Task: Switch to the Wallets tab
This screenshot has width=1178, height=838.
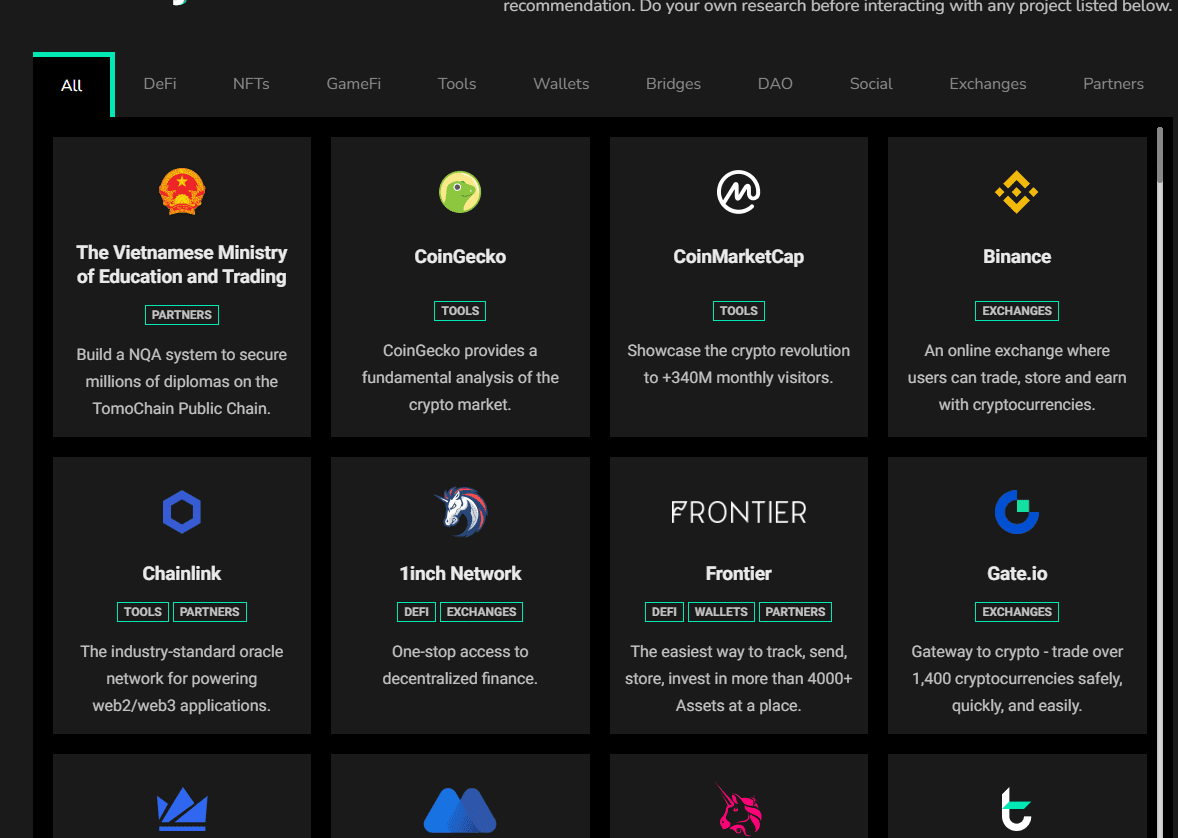Action: [x=561, y=83]
